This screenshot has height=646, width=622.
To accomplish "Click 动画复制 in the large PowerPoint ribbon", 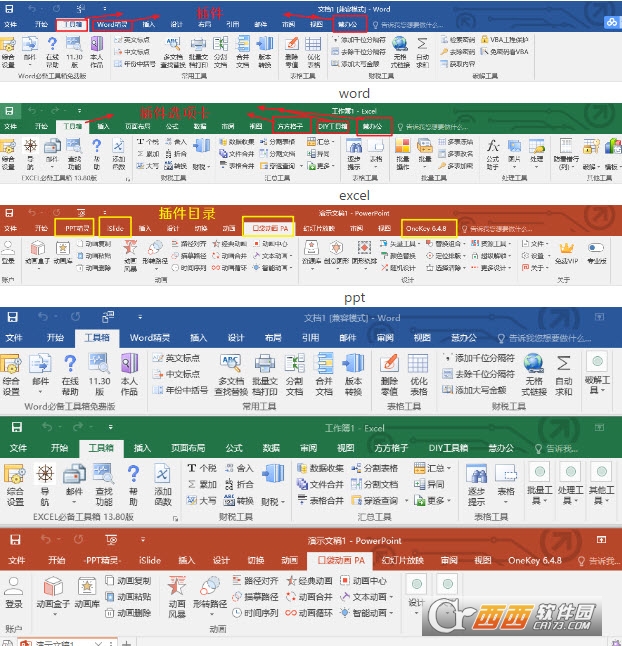I will point(128,581).
